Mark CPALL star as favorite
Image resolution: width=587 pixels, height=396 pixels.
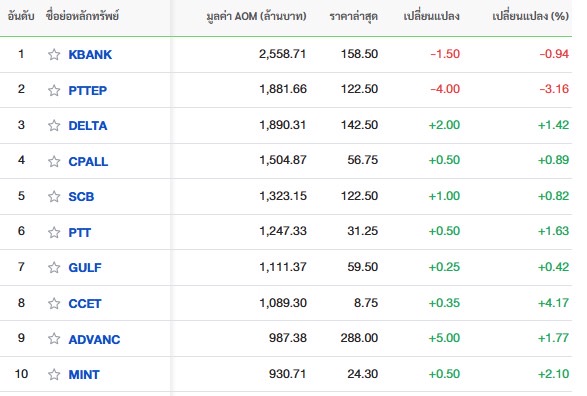click(x=54, y=161)
